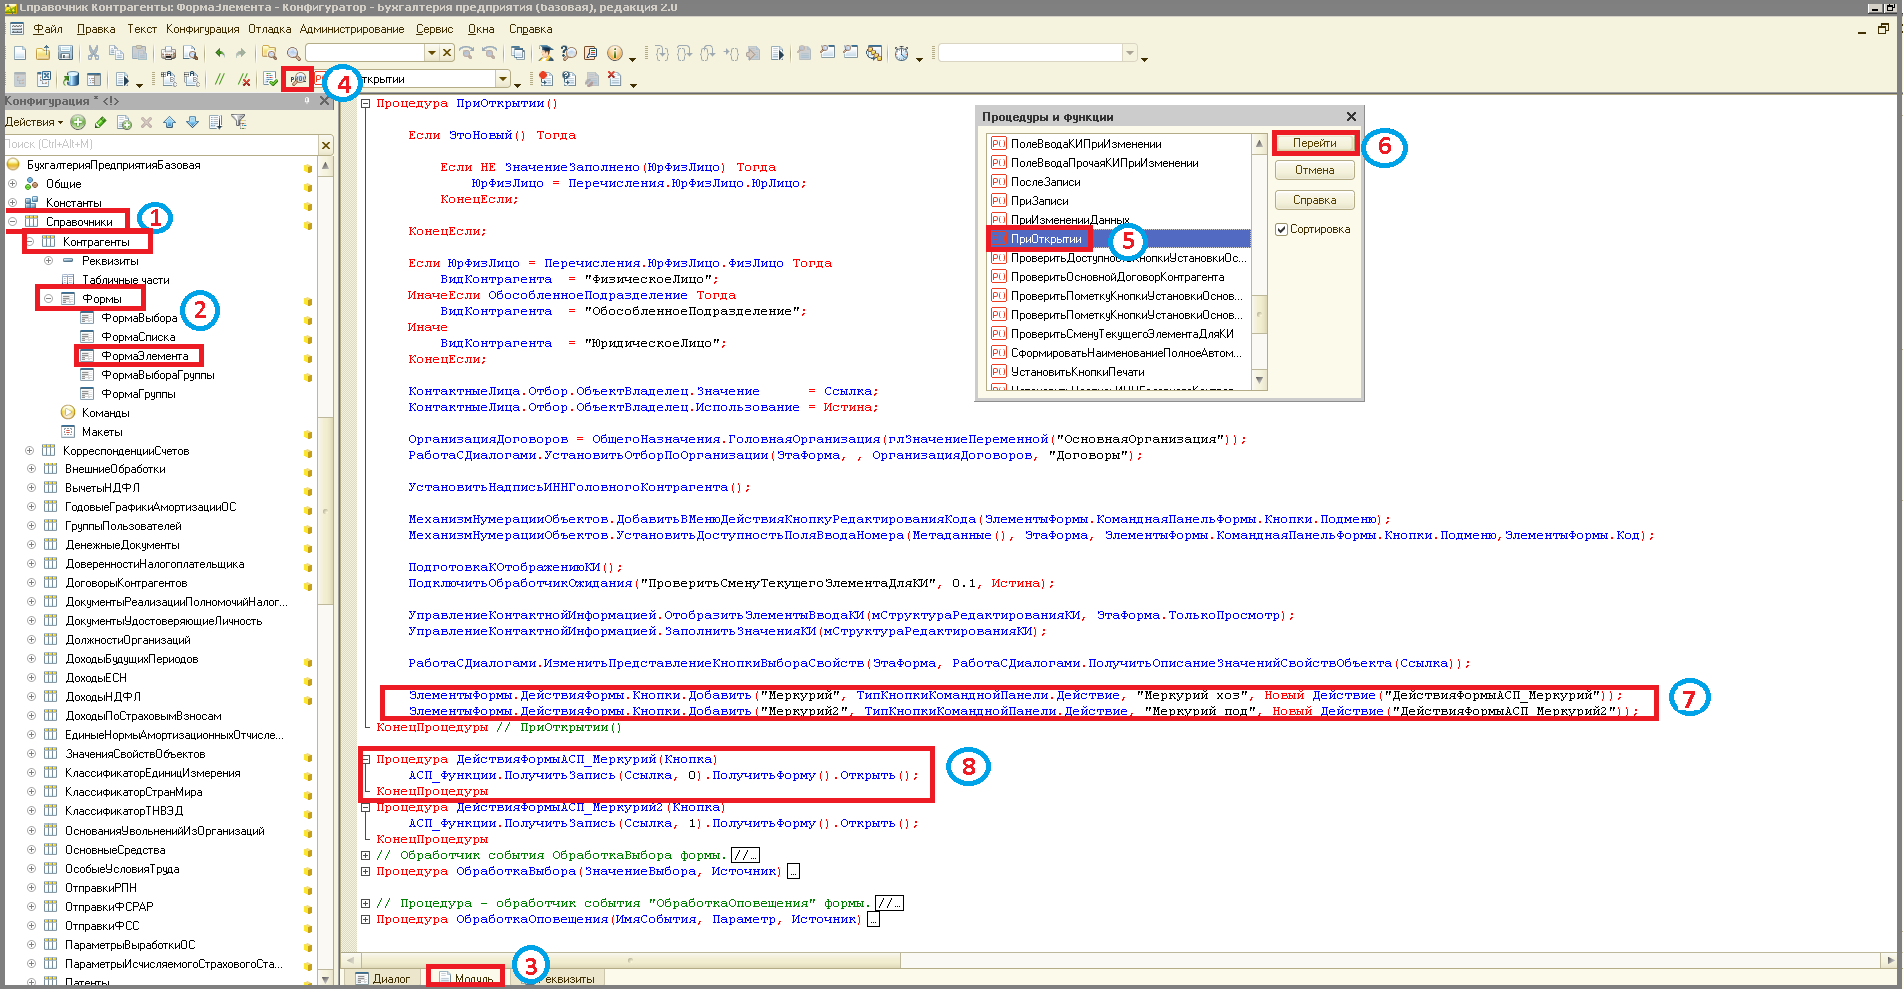This screenshot has height=989, width=1903.
Task: Click the Procedures and functions magnifier icon
Action: coord(298,79)
